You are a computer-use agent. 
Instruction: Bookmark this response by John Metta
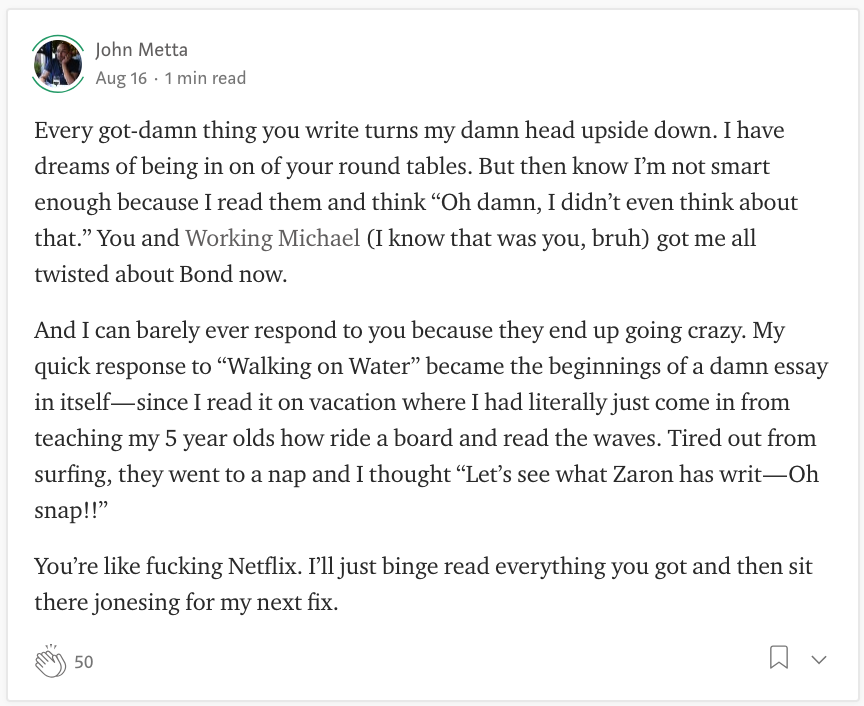pos(779,657)
